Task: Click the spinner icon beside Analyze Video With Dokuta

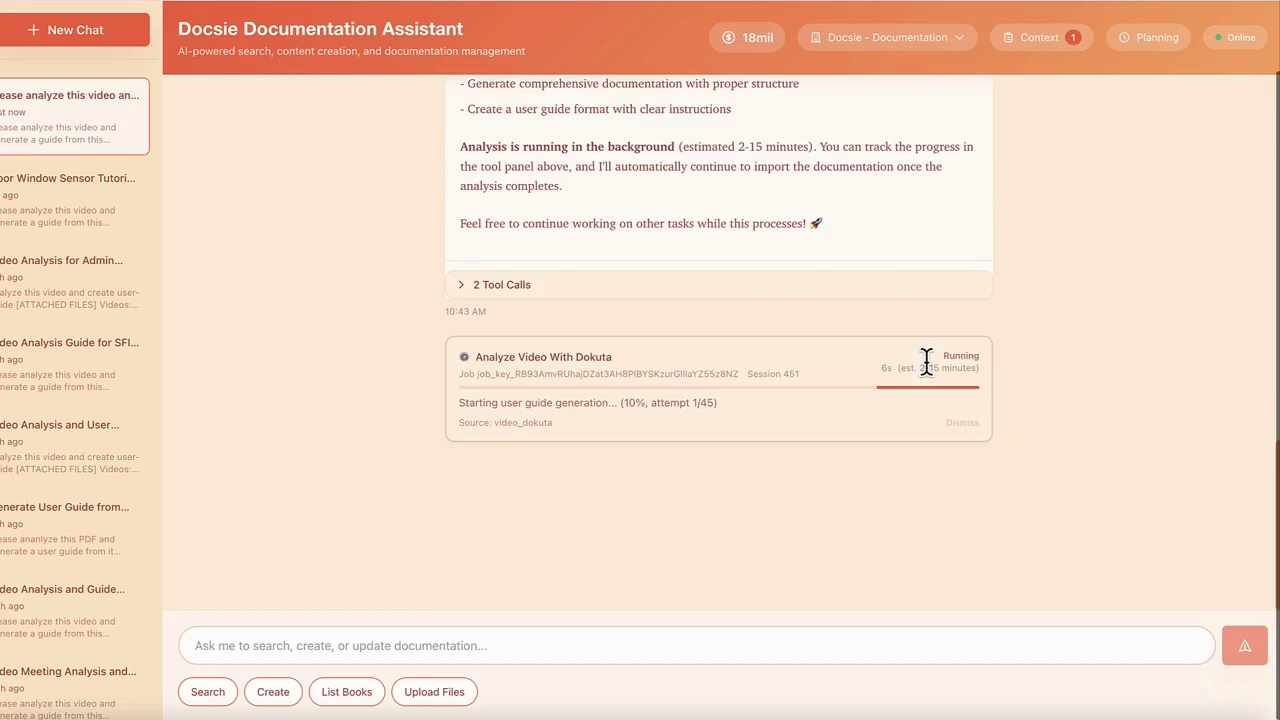Action: (x=464, y=357)
